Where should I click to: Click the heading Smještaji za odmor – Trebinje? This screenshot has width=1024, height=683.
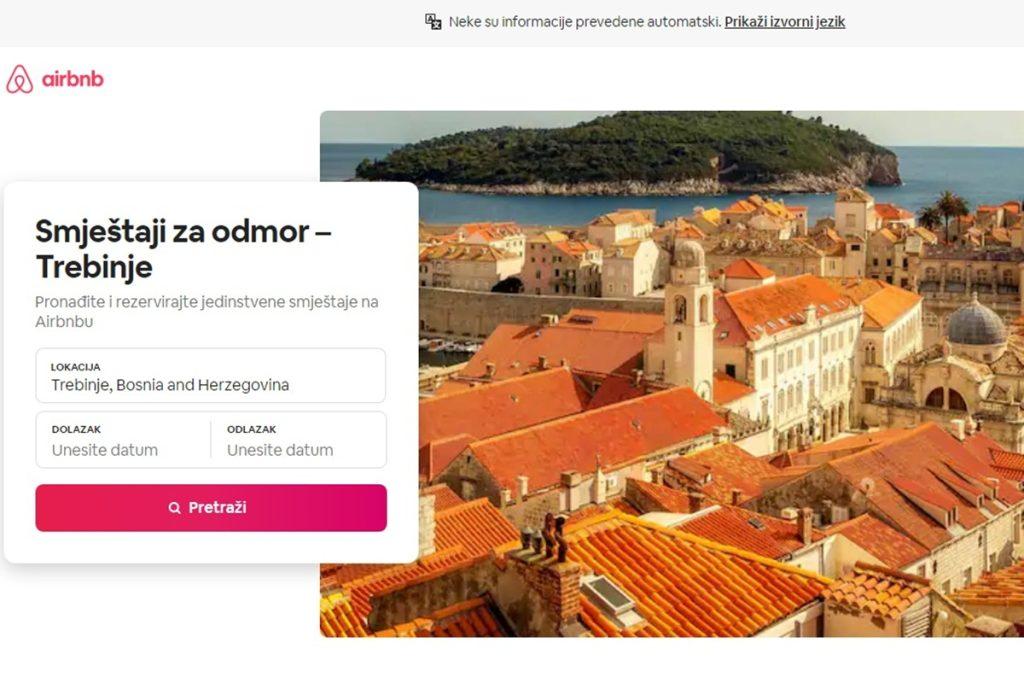183,249
